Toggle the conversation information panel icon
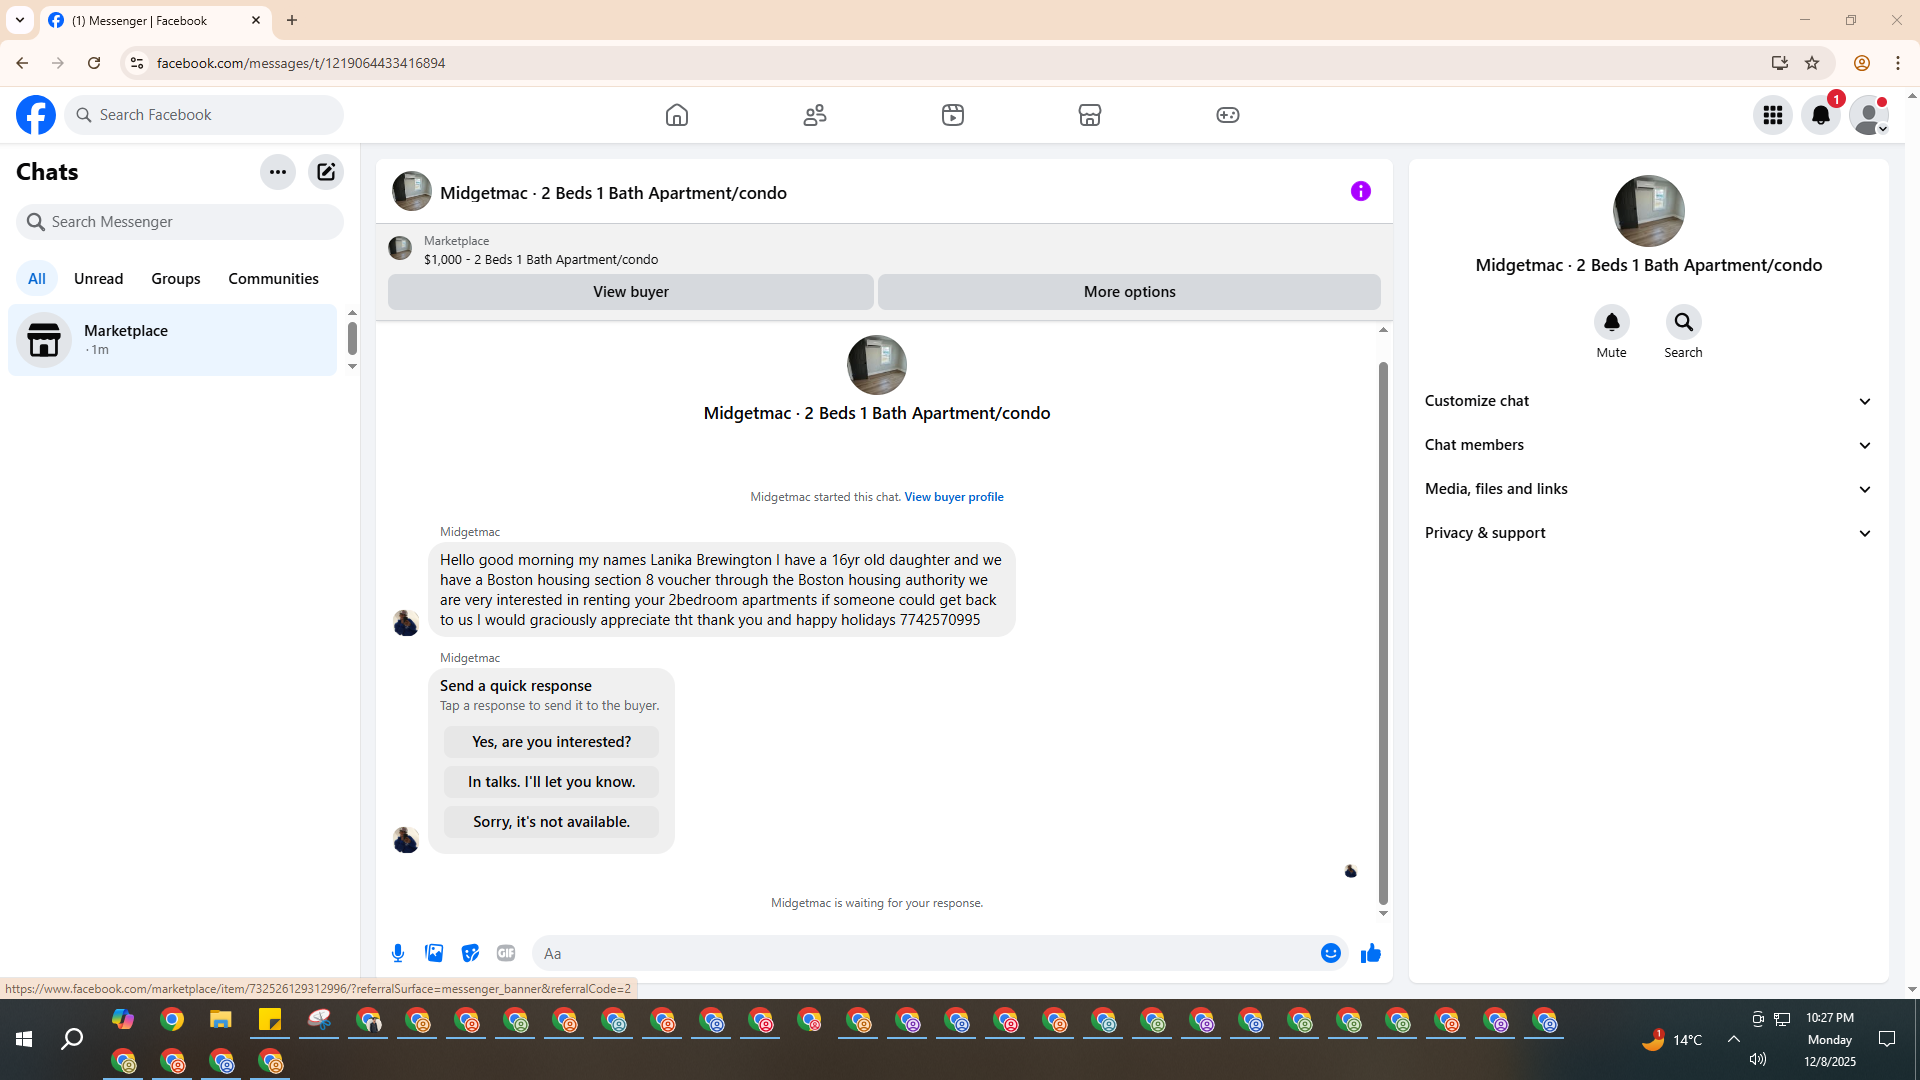This screenshot has height=1080, width=1920. click(x=1361, y=191)
